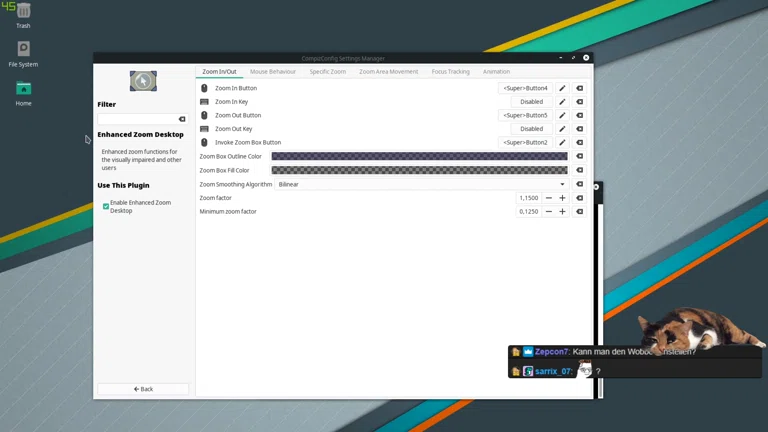Image resolution: width=768 pixels, height=432 pixels.
Task: Click the Minimum zoom factor label
Action: click(x=228, y=212)
